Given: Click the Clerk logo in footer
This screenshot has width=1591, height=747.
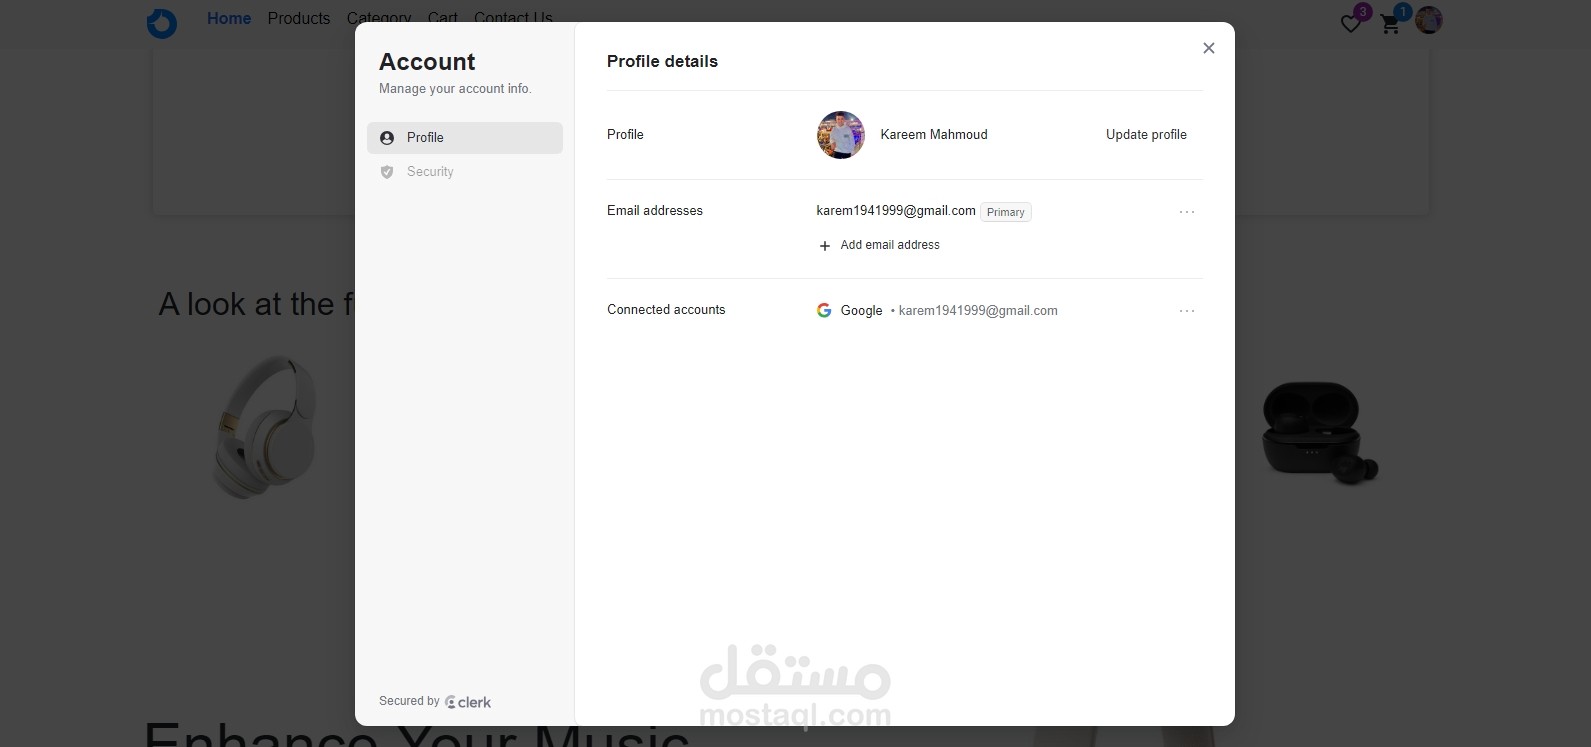Looking at the screenshot, I should coord(468,702).
